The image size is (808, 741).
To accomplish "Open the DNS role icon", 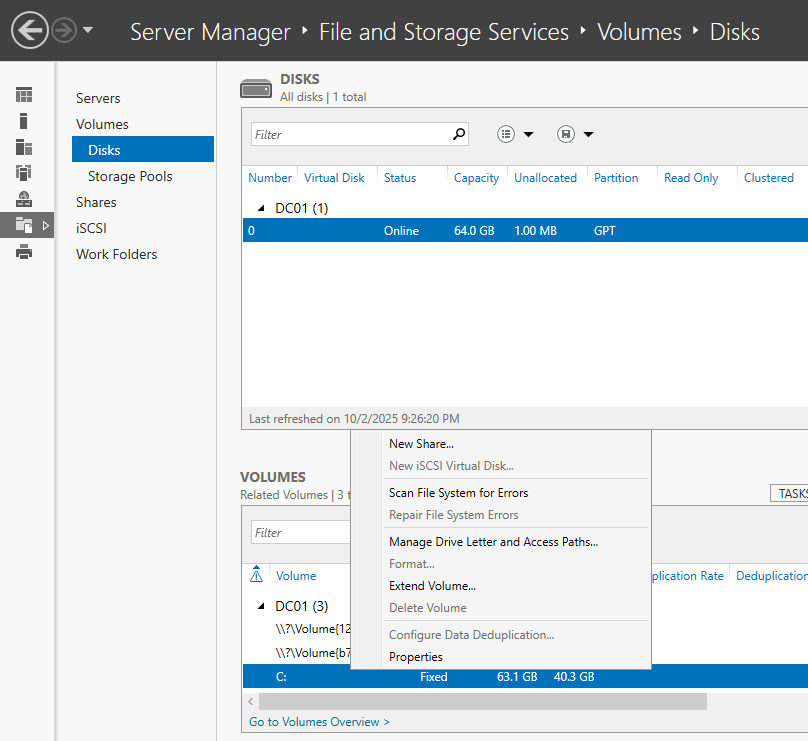I will point(24,199).
